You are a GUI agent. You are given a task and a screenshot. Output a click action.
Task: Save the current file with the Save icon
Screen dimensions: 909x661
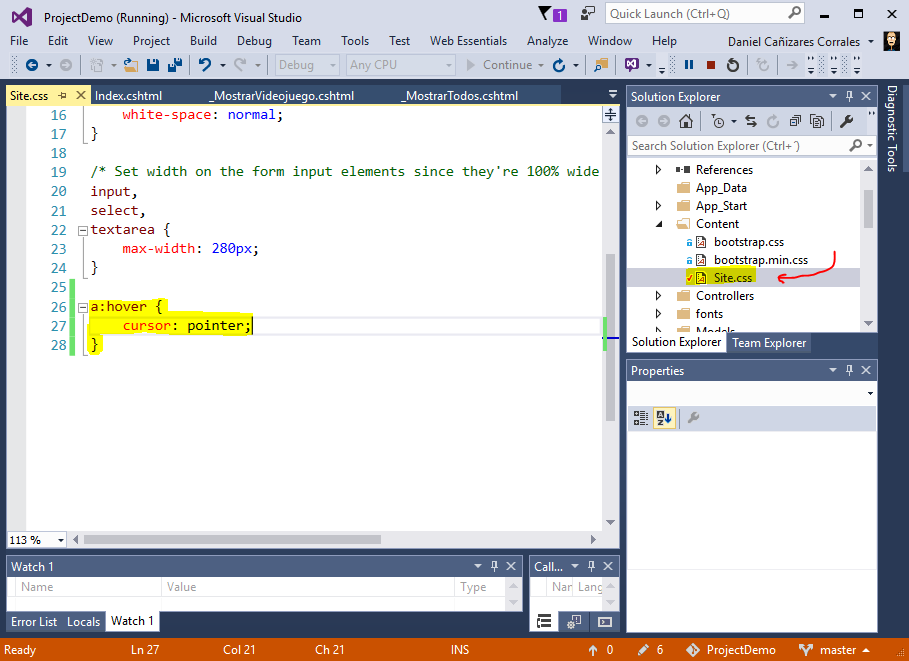click(153, 65)
